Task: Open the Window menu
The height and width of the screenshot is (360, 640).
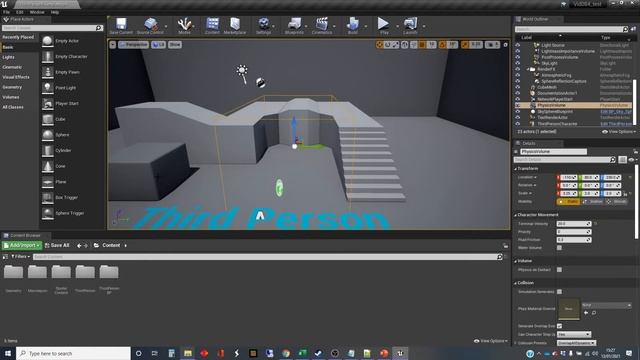Action: pos(37,12)
